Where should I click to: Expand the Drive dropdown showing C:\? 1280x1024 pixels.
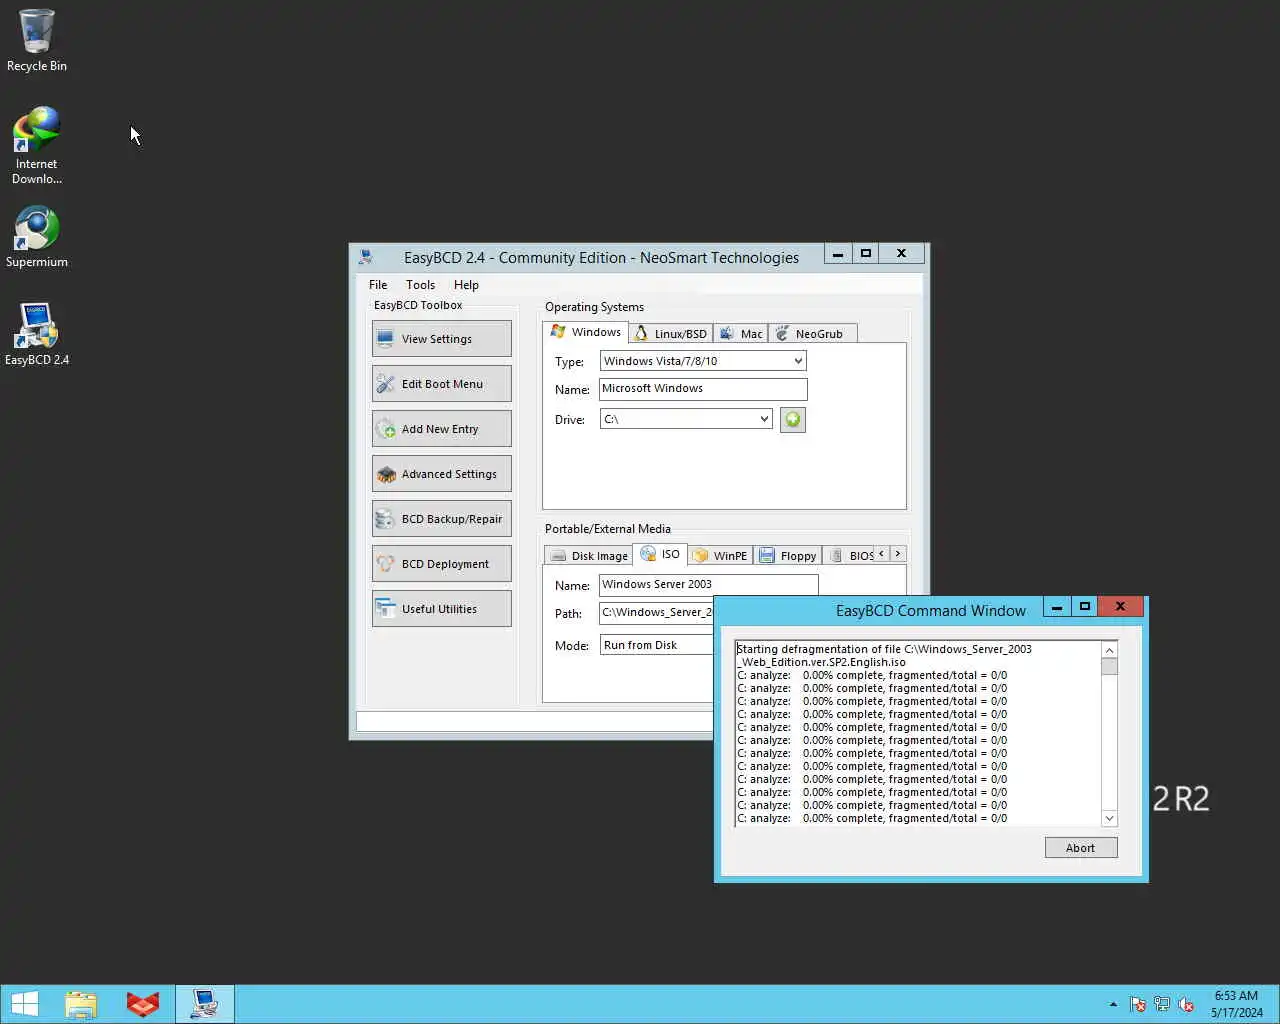click(x=764, y=419)
